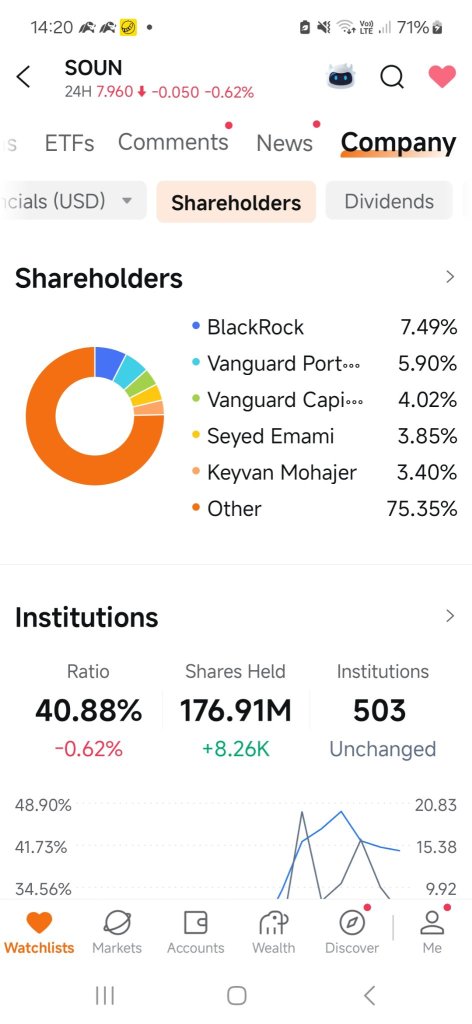
Task: Open search with the magnifier icon
Action: click(x=392, y=77)
